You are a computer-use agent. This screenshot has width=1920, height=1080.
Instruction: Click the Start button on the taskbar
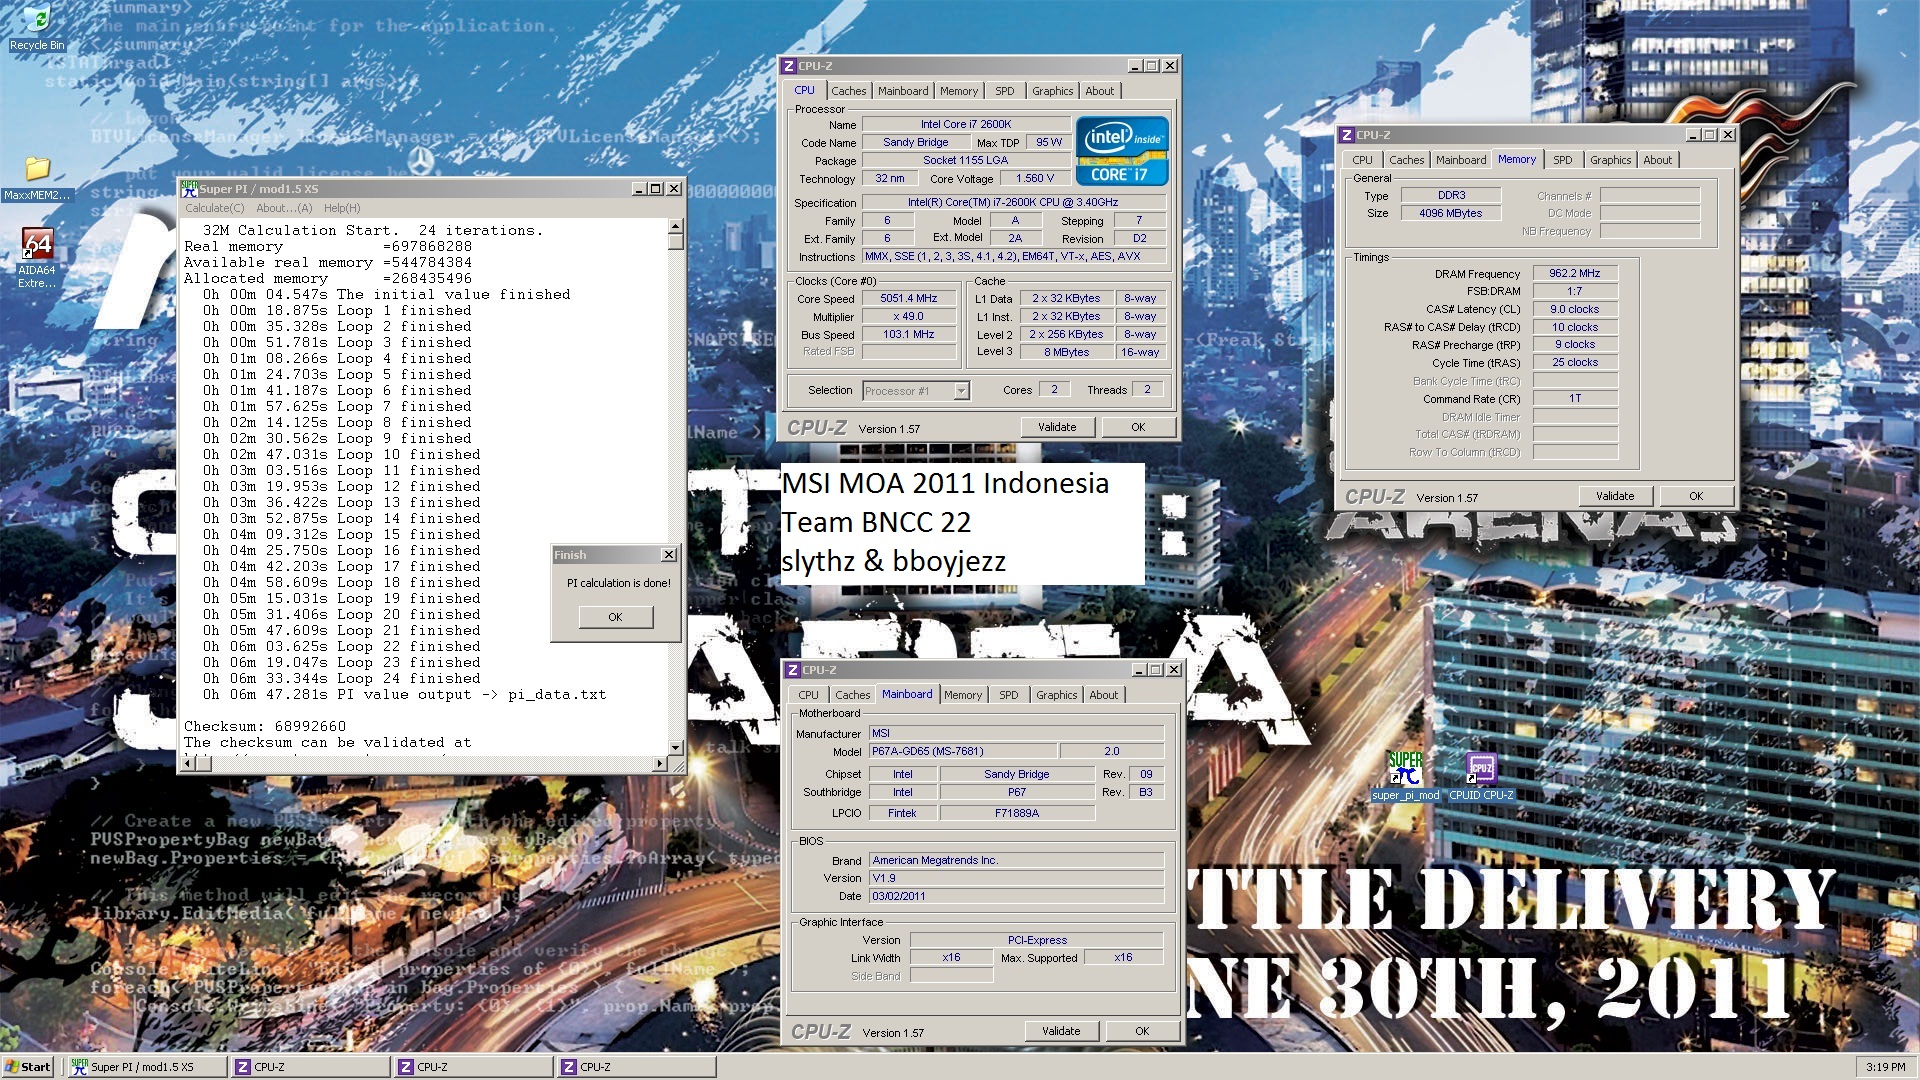(x=28, y=1067)
